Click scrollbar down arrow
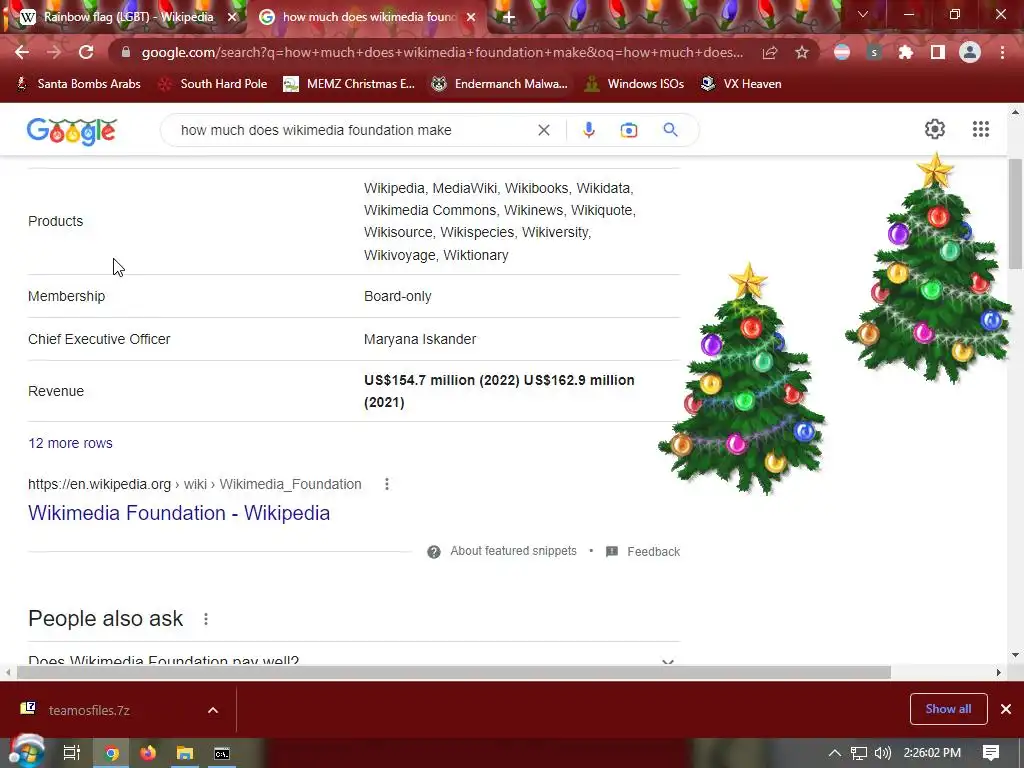This screenshot has height=768, width=1024. coord(1016,655)
